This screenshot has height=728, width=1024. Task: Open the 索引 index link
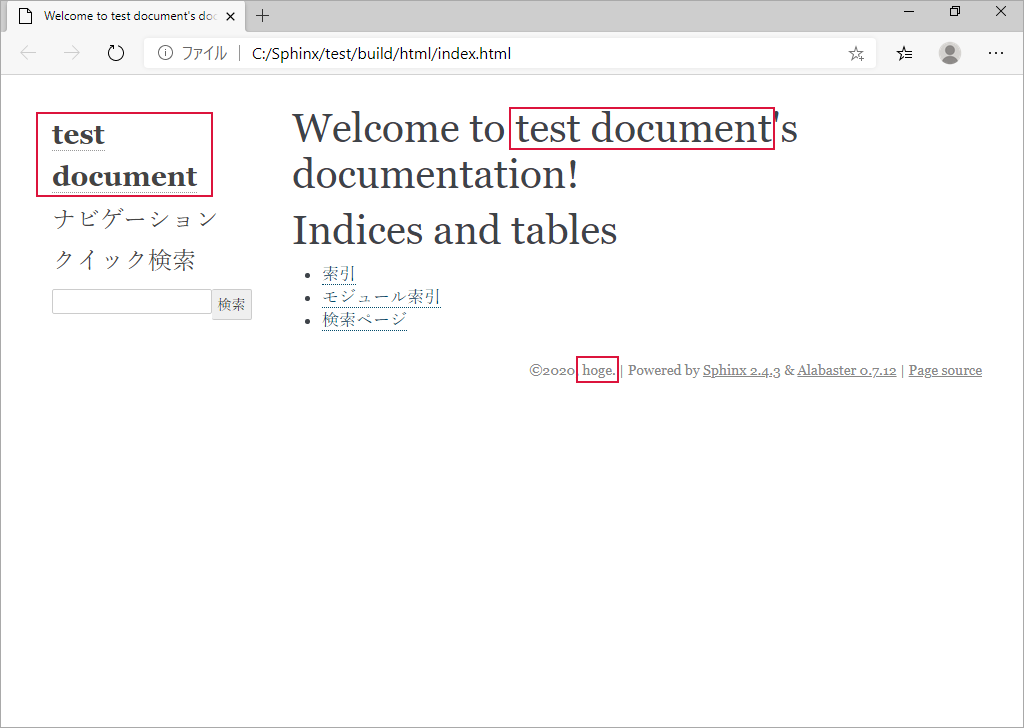pyautogui.click(x=339, y=274)
